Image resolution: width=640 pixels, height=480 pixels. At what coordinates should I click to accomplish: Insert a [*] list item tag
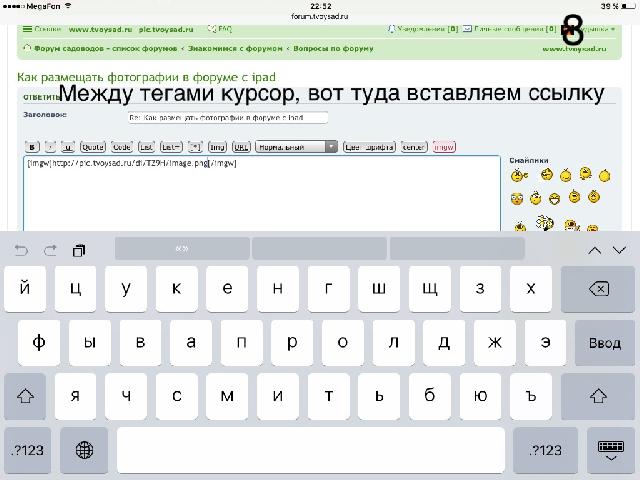pyautogui.click(x=195, y=147)
